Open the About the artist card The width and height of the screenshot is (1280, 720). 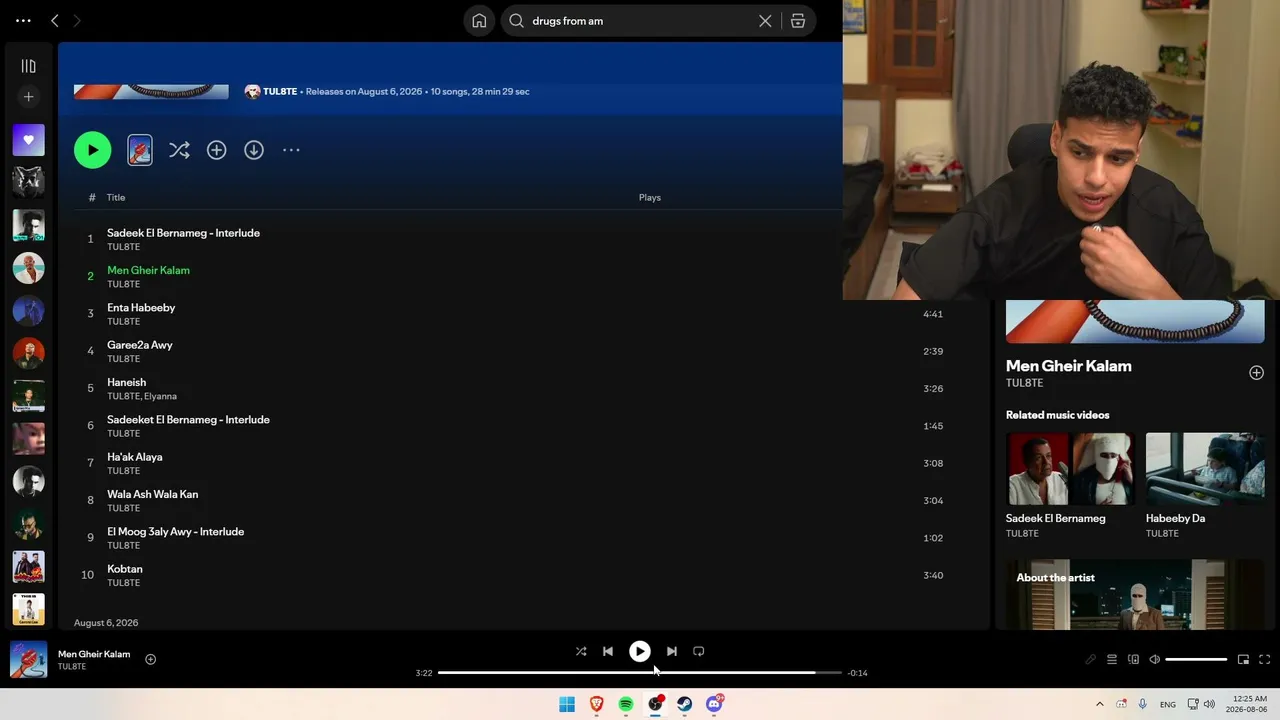click(x=1135, y=594)
